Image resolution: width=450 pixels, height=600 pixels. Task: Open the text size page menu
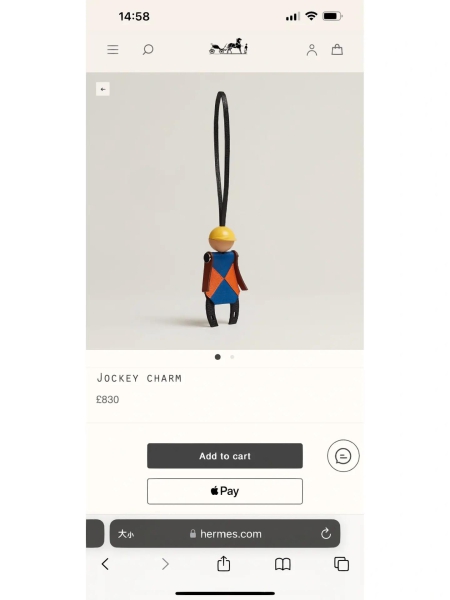pyautogui.click(x=126, y=533)
